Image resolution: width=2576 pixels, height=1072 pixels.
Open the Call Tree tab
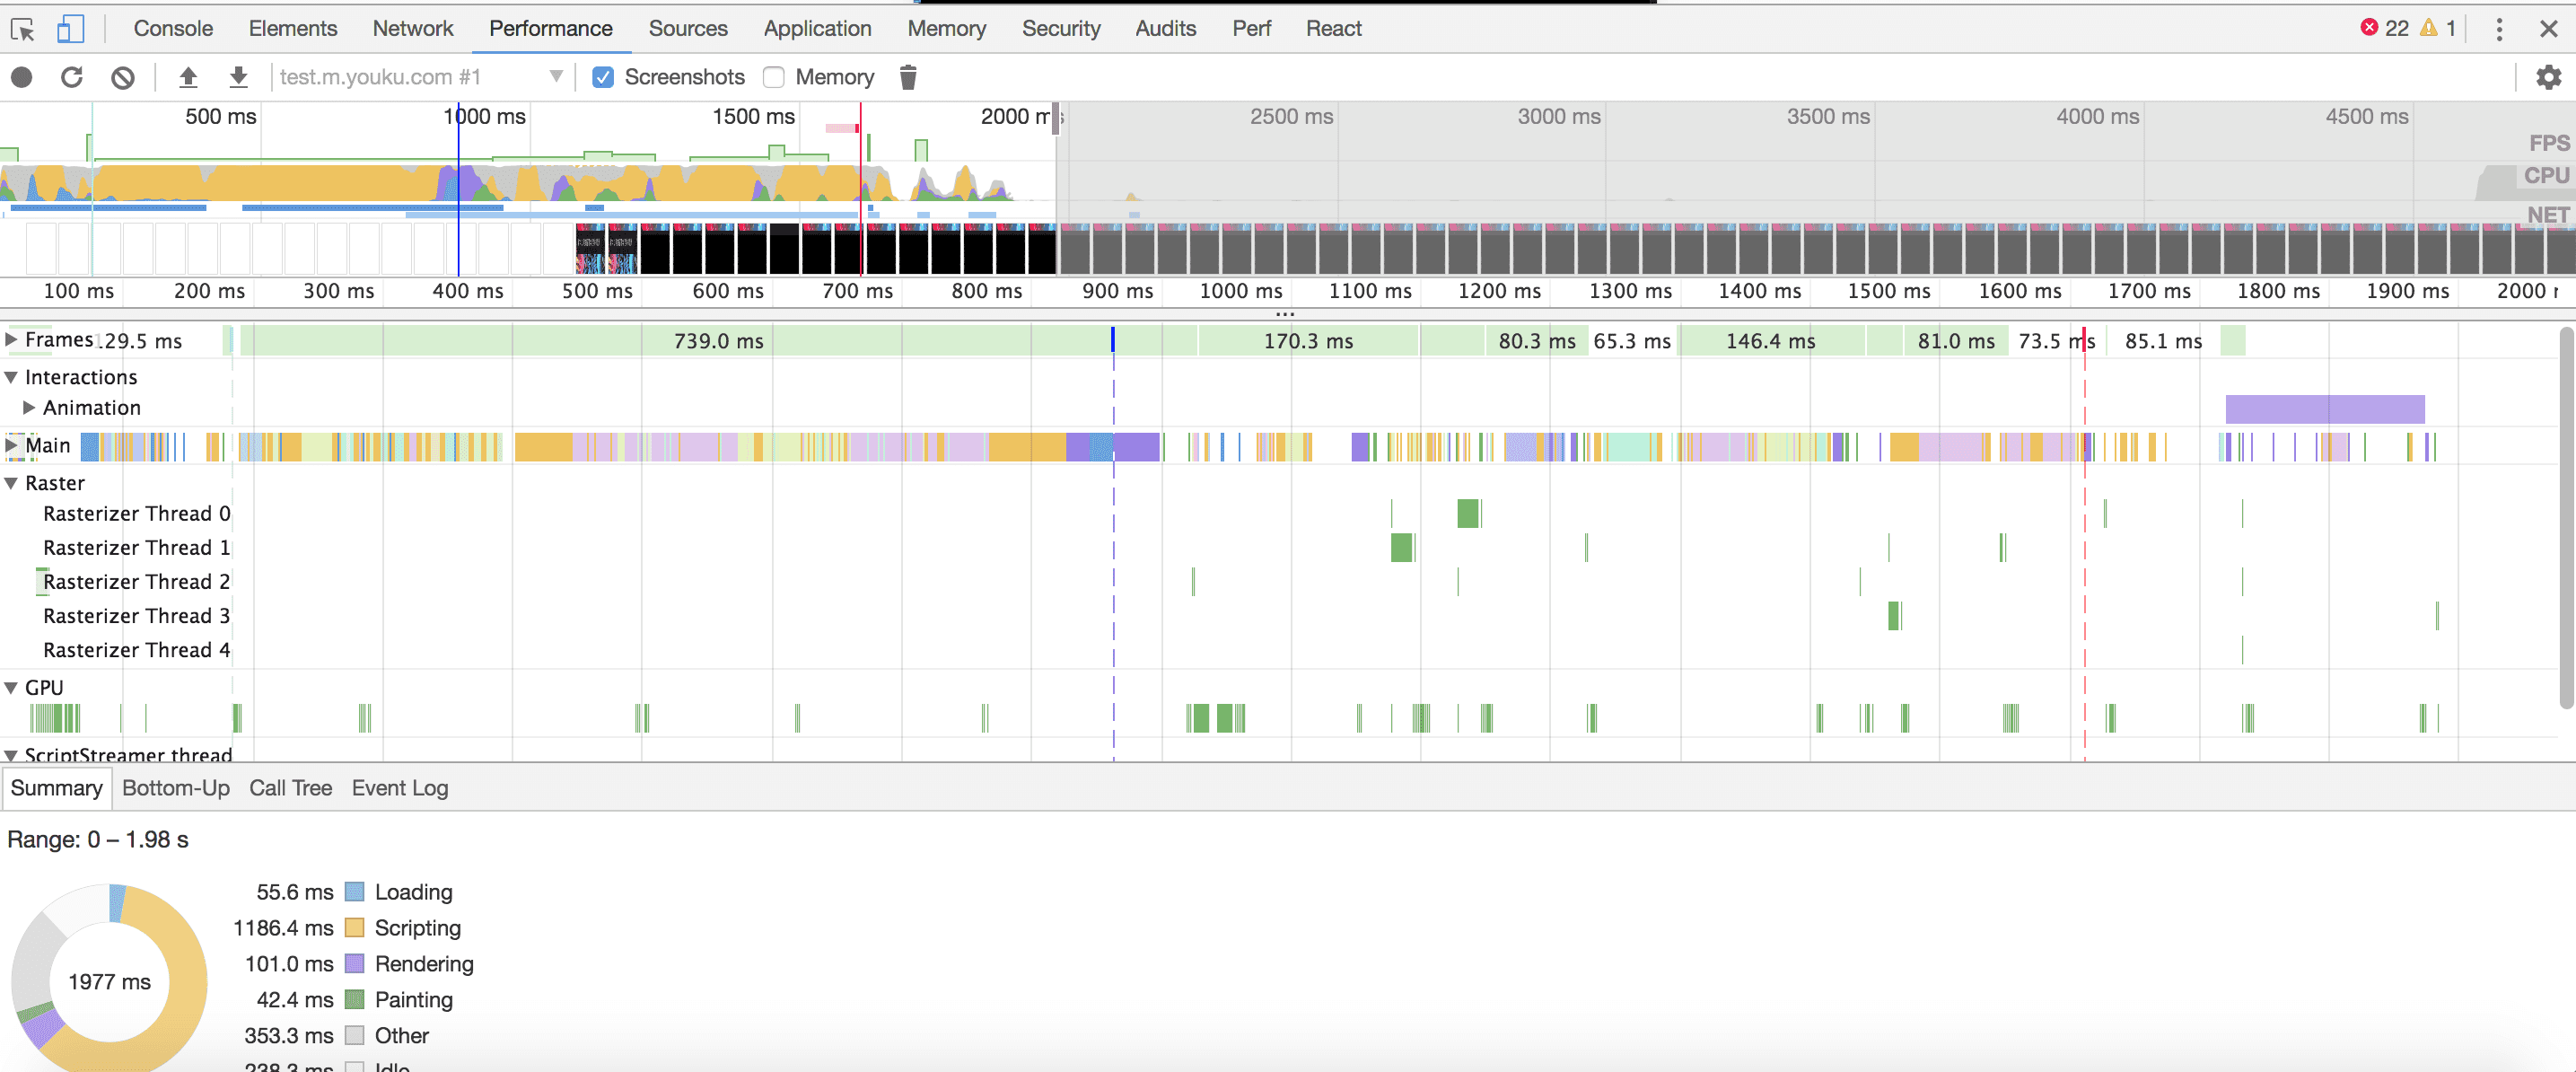tap(290, 788)
